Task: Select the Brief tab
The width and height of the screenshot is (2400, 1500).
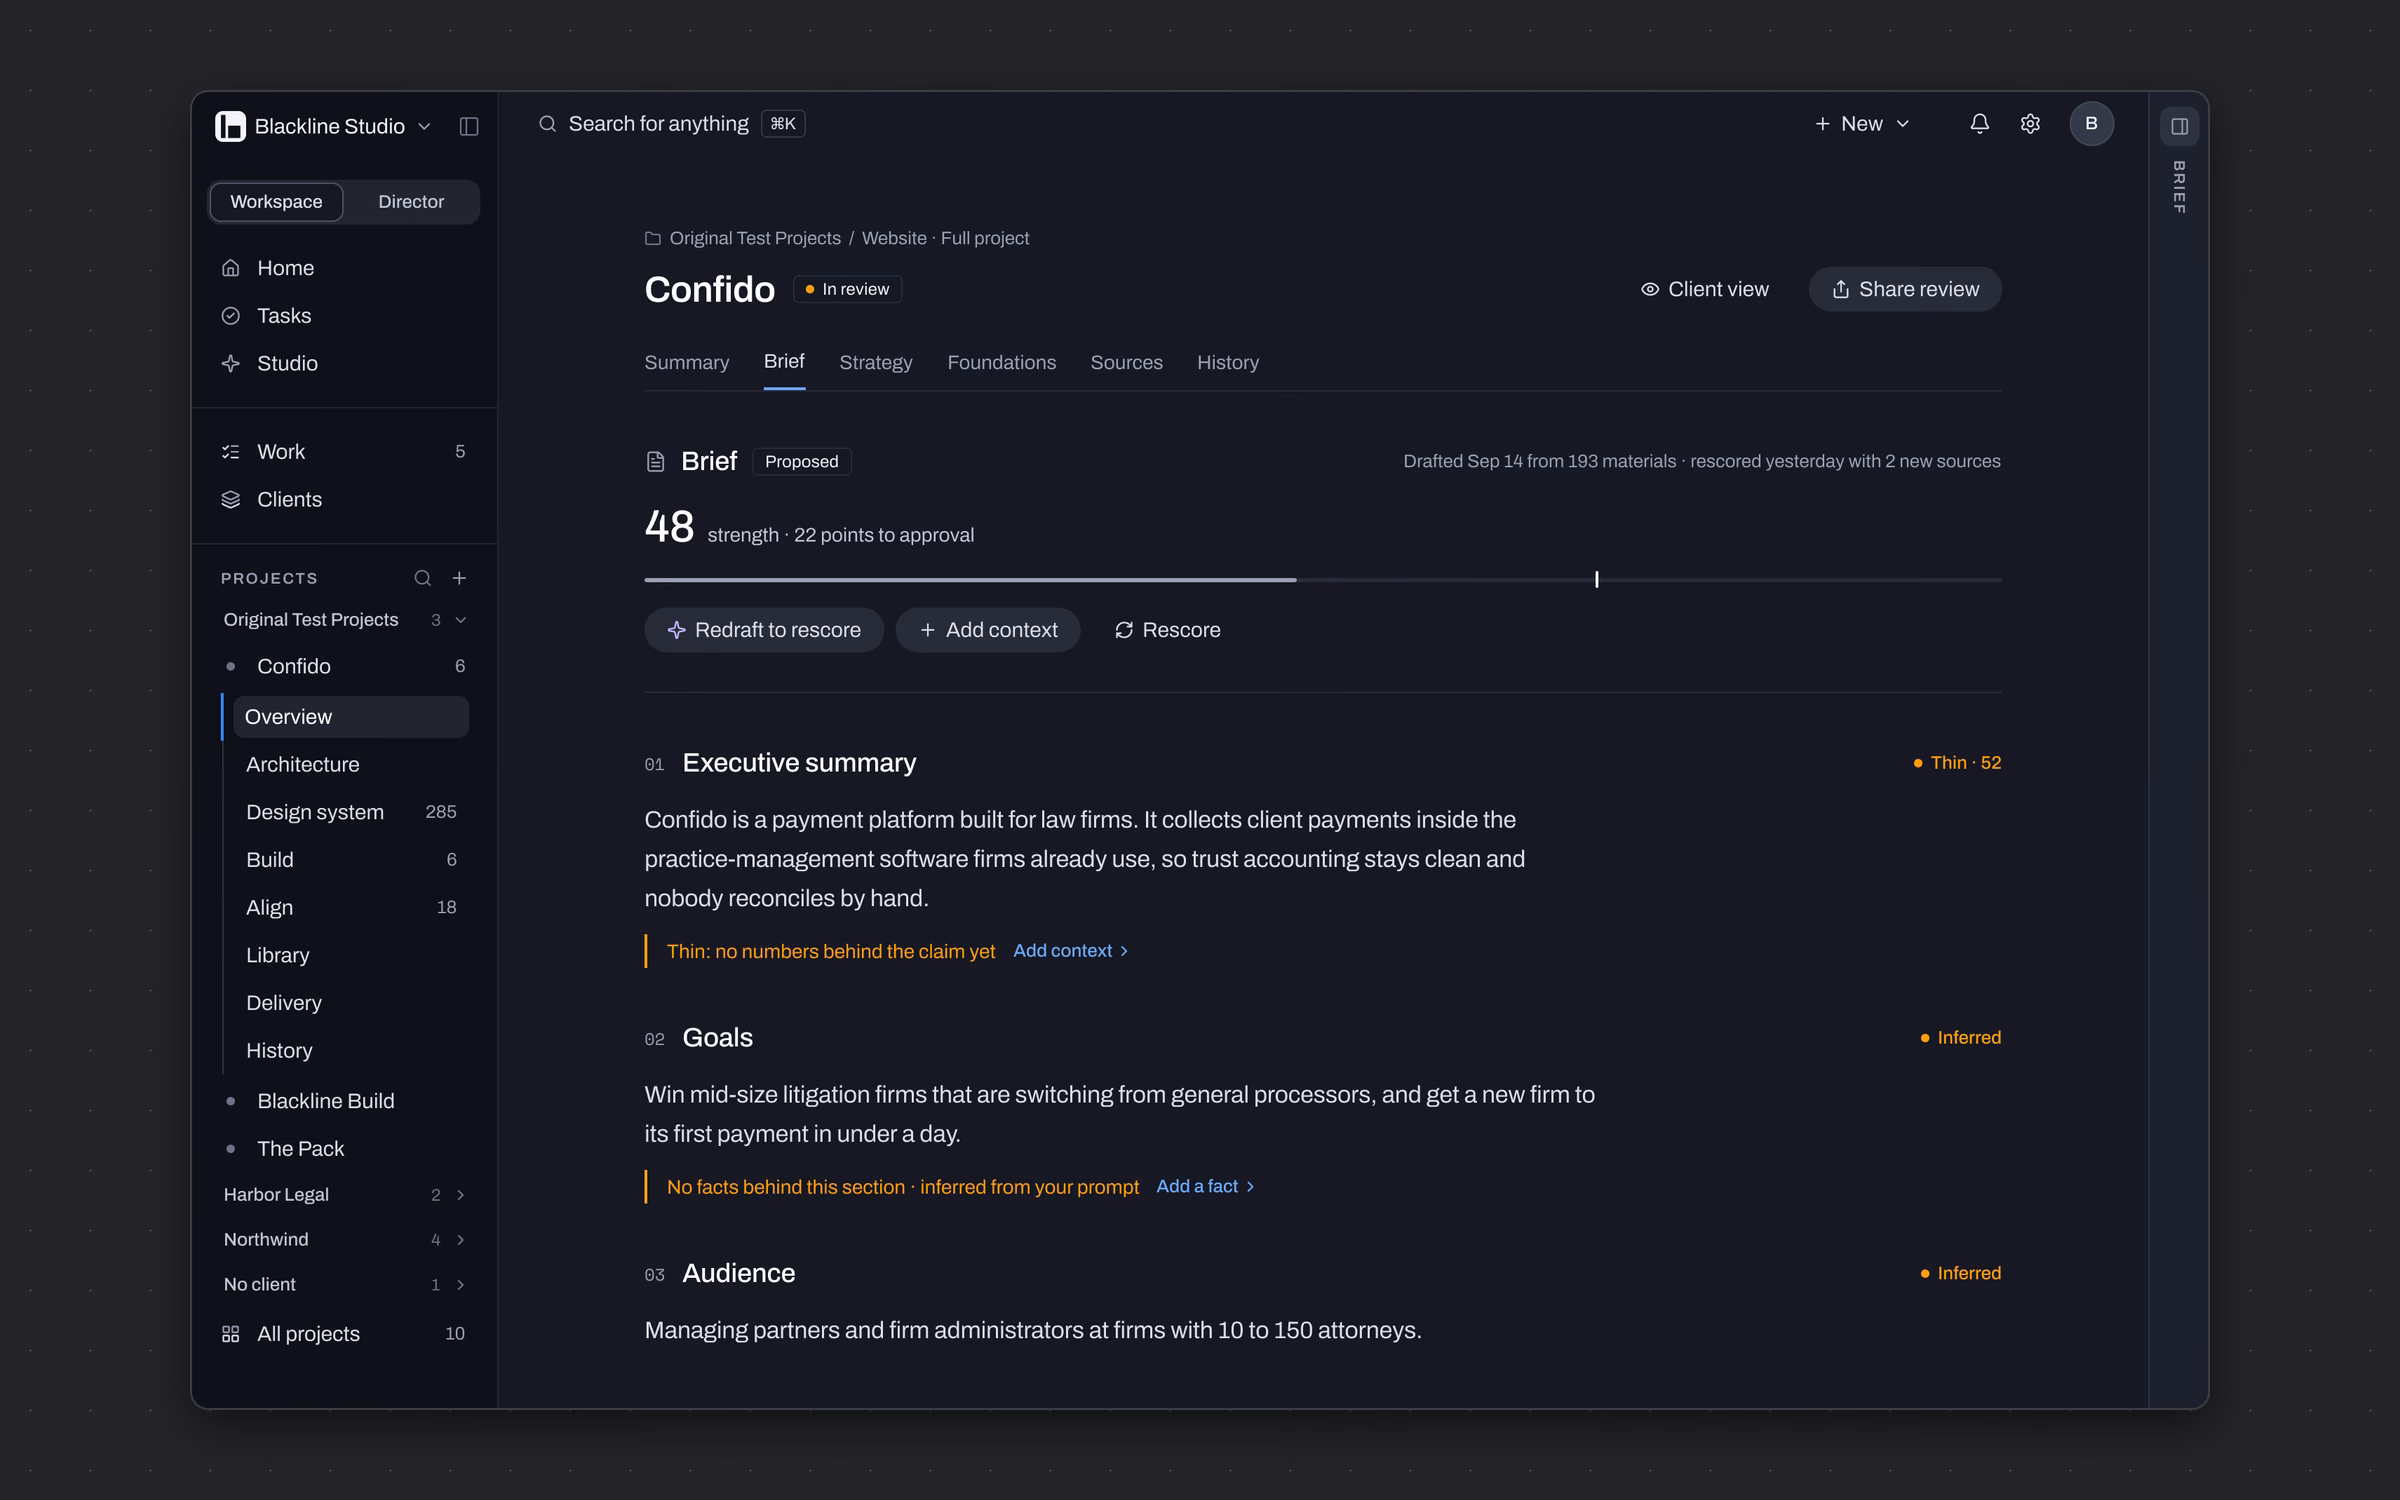Action: [x=784, y=362]
